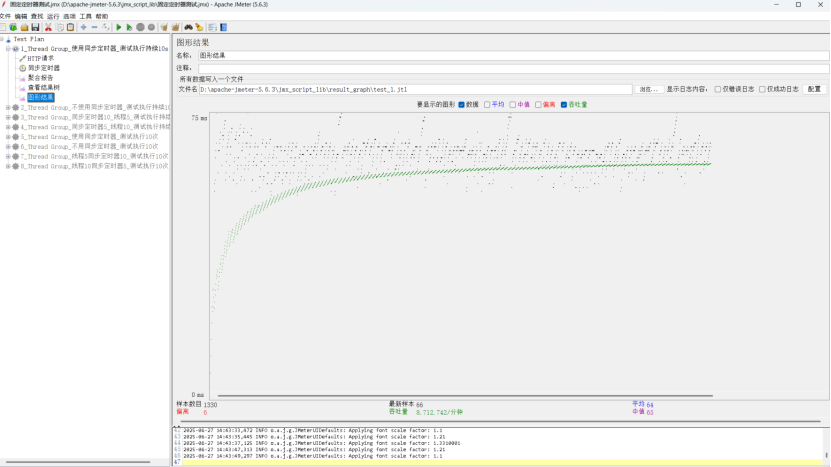Screen dimensions: 831x467
Task: Click the Clear All broom icon
Action: pyautogui.click(x=175, y=27)
